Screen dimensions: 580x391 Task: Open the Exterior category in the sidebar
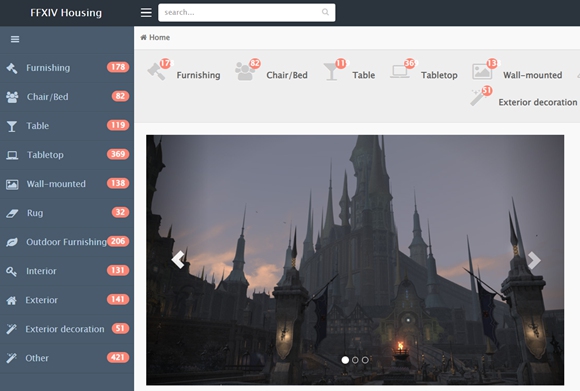tap(67, 300)
